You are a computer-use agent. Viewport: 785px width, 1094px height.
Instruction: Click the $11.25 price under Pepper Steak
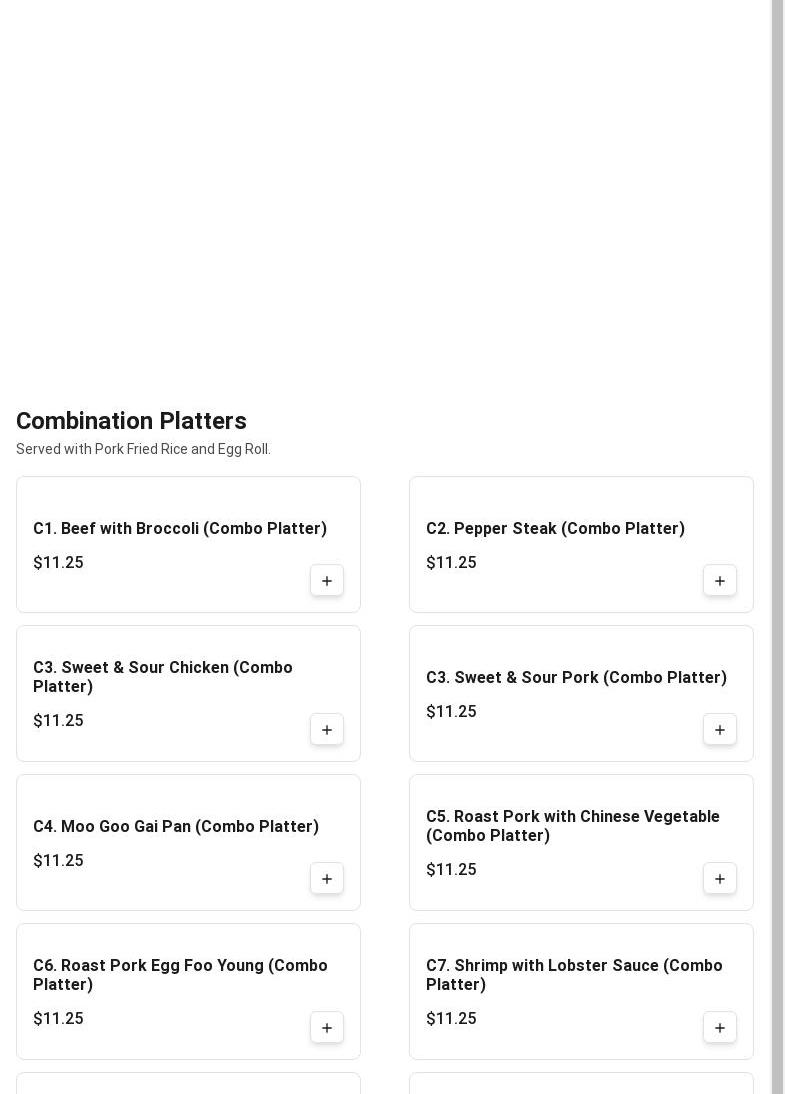(451, 562)
